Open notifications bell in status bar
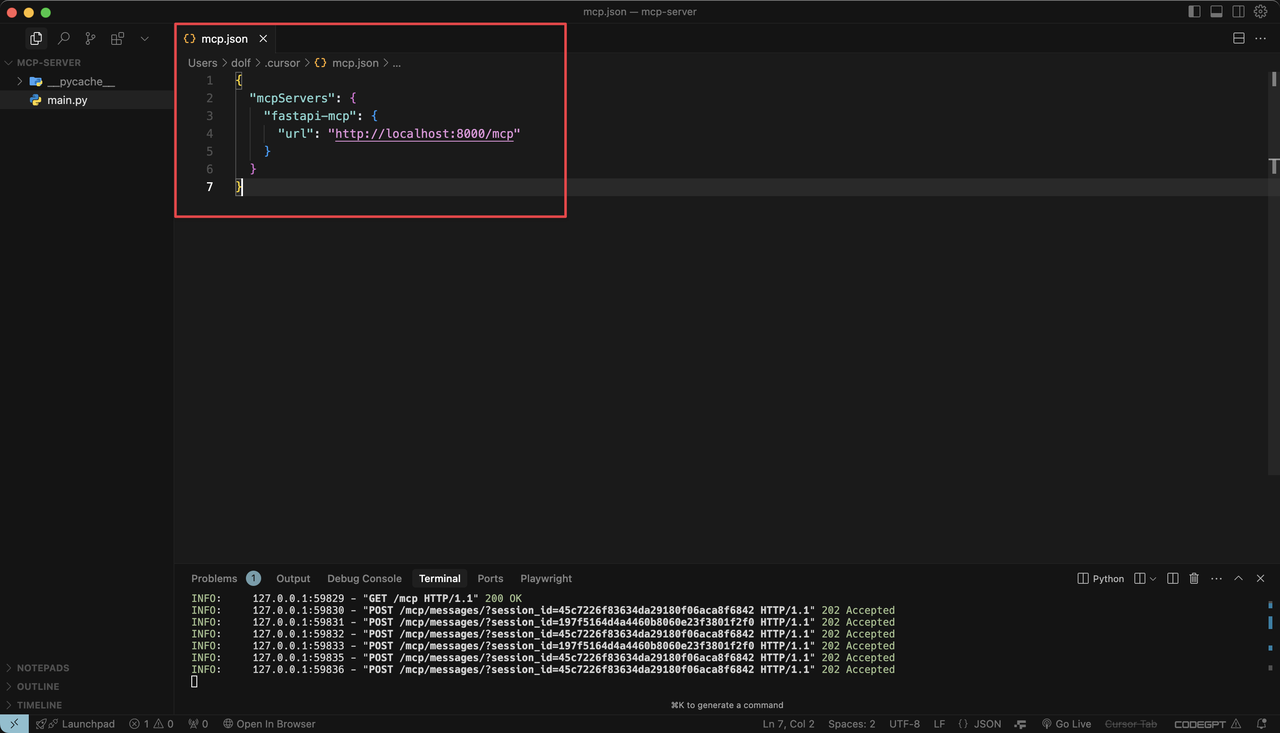The width and height of the screenshot is (1280, 733). [1263, 723]
